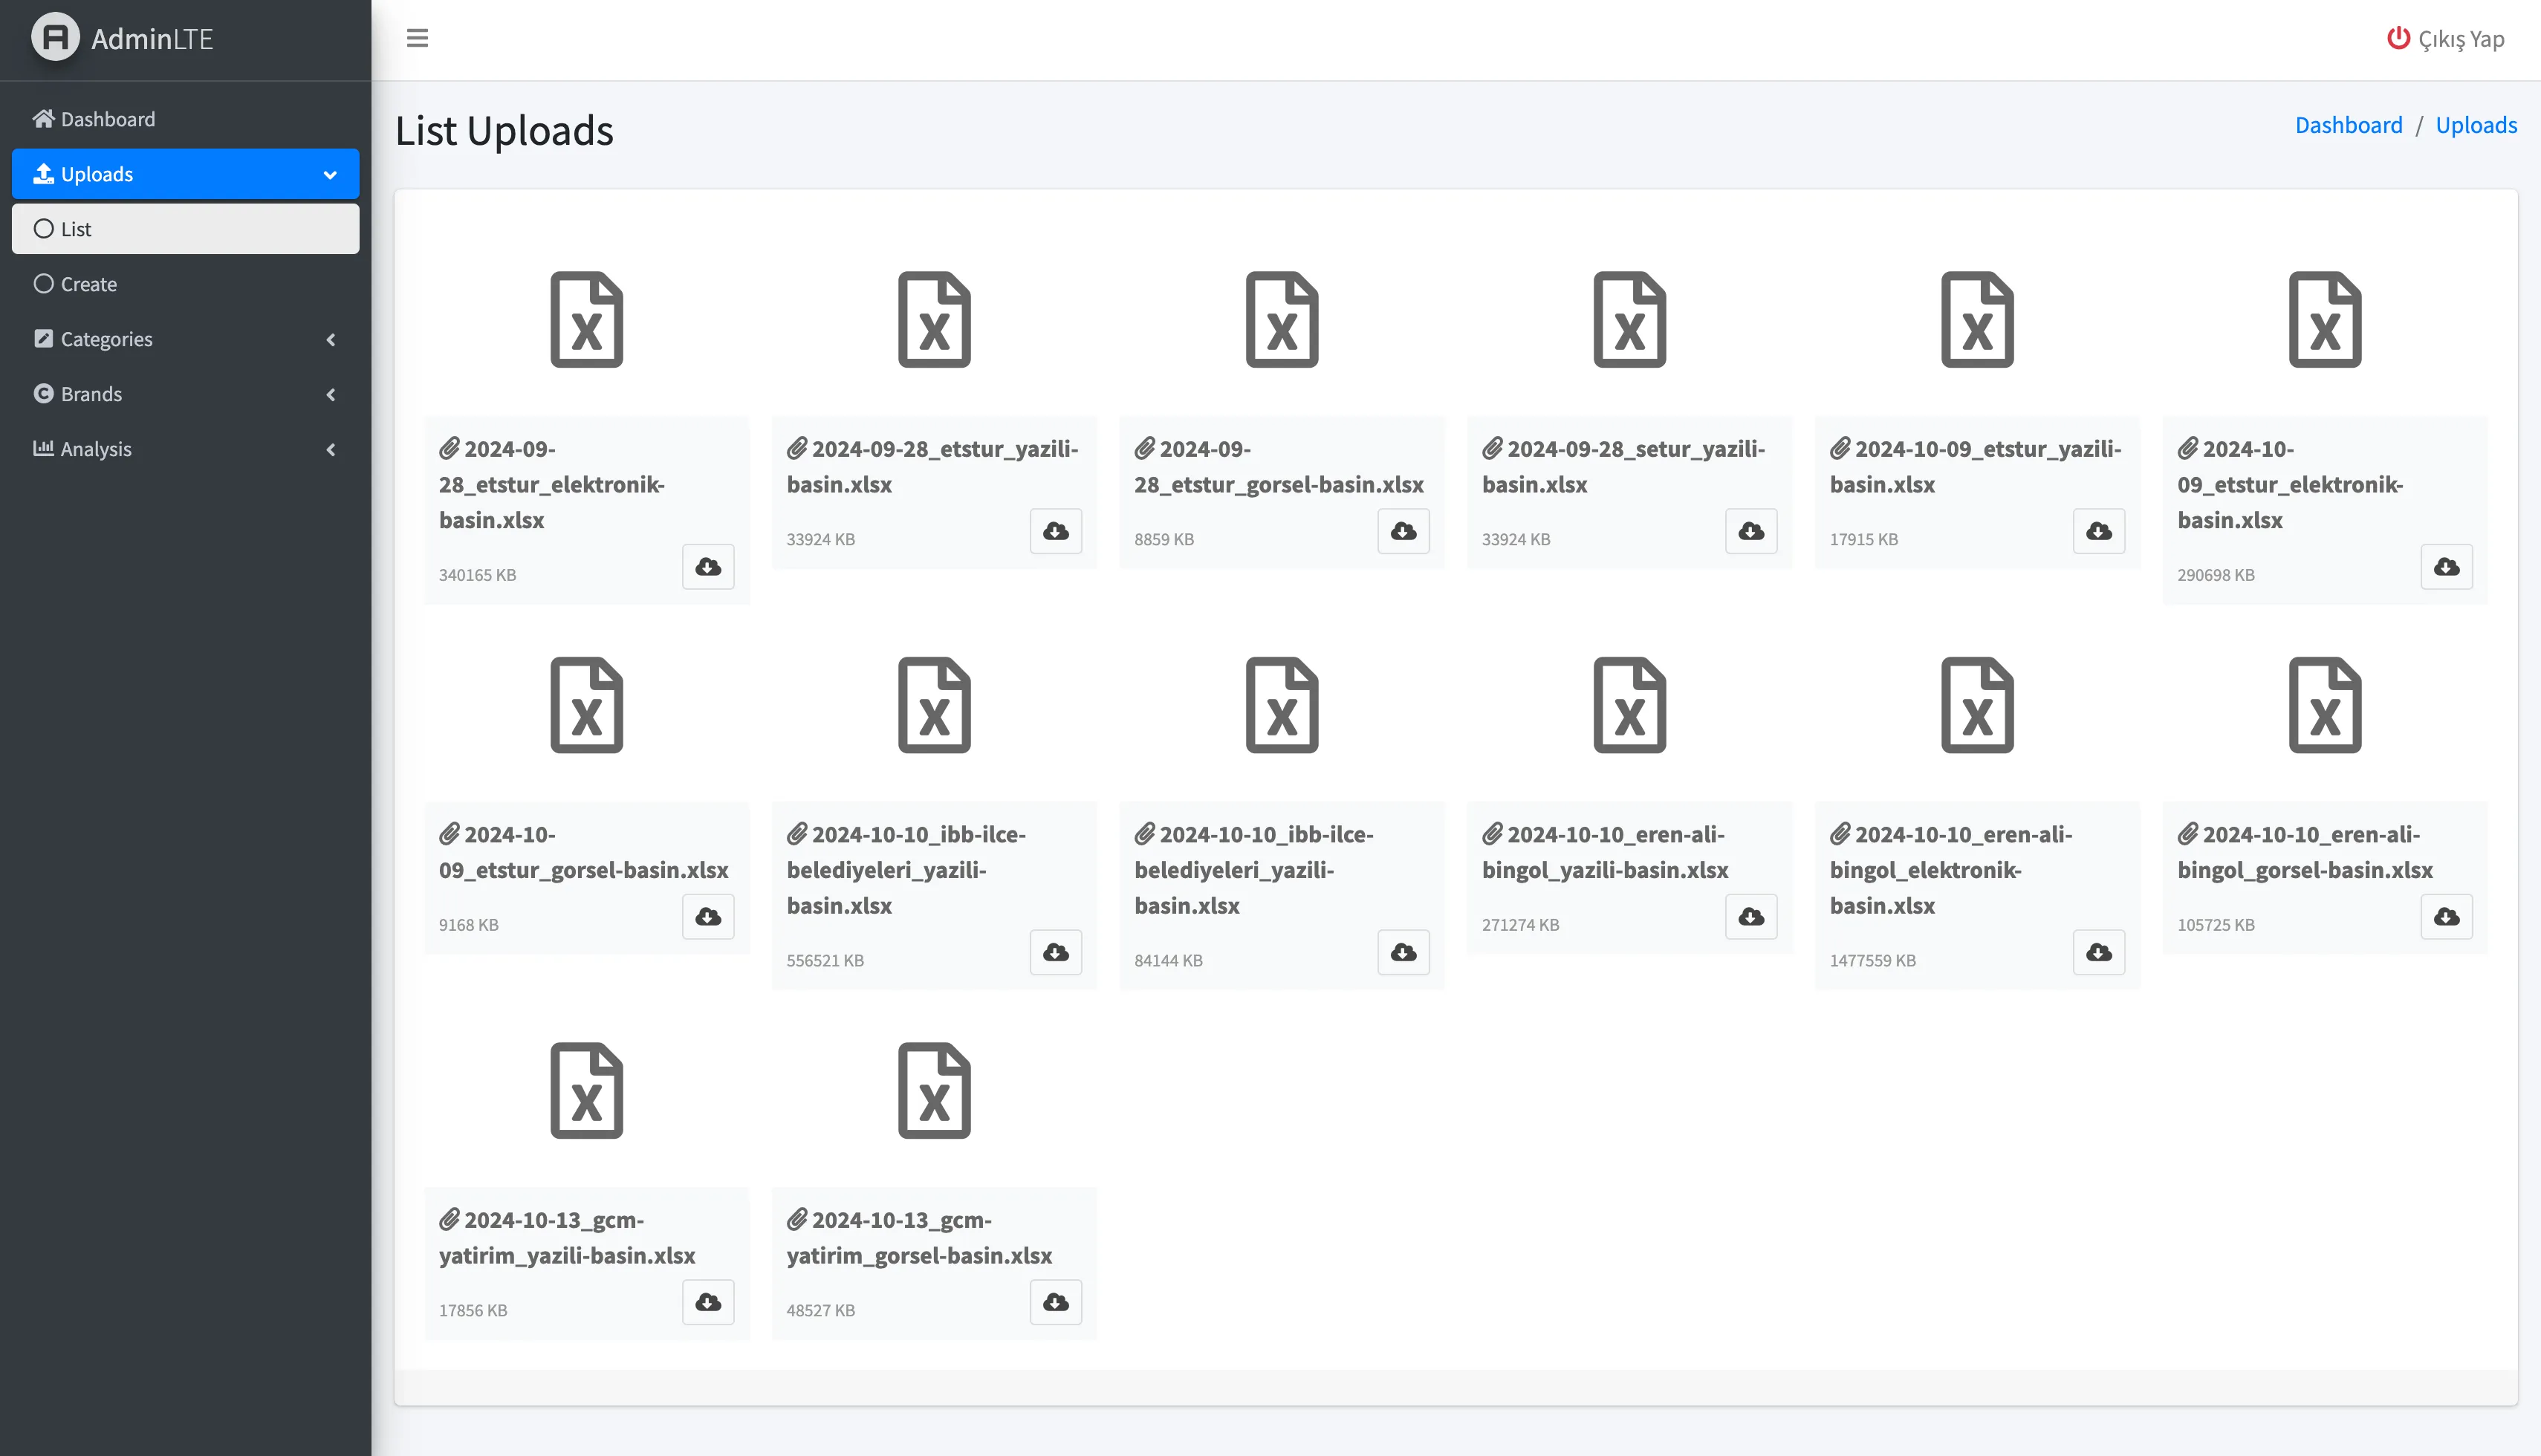Click the AdminLTE logo icon
Image resolution: width=2541 pixels, height=1456 pixels.
click(55, 38)
